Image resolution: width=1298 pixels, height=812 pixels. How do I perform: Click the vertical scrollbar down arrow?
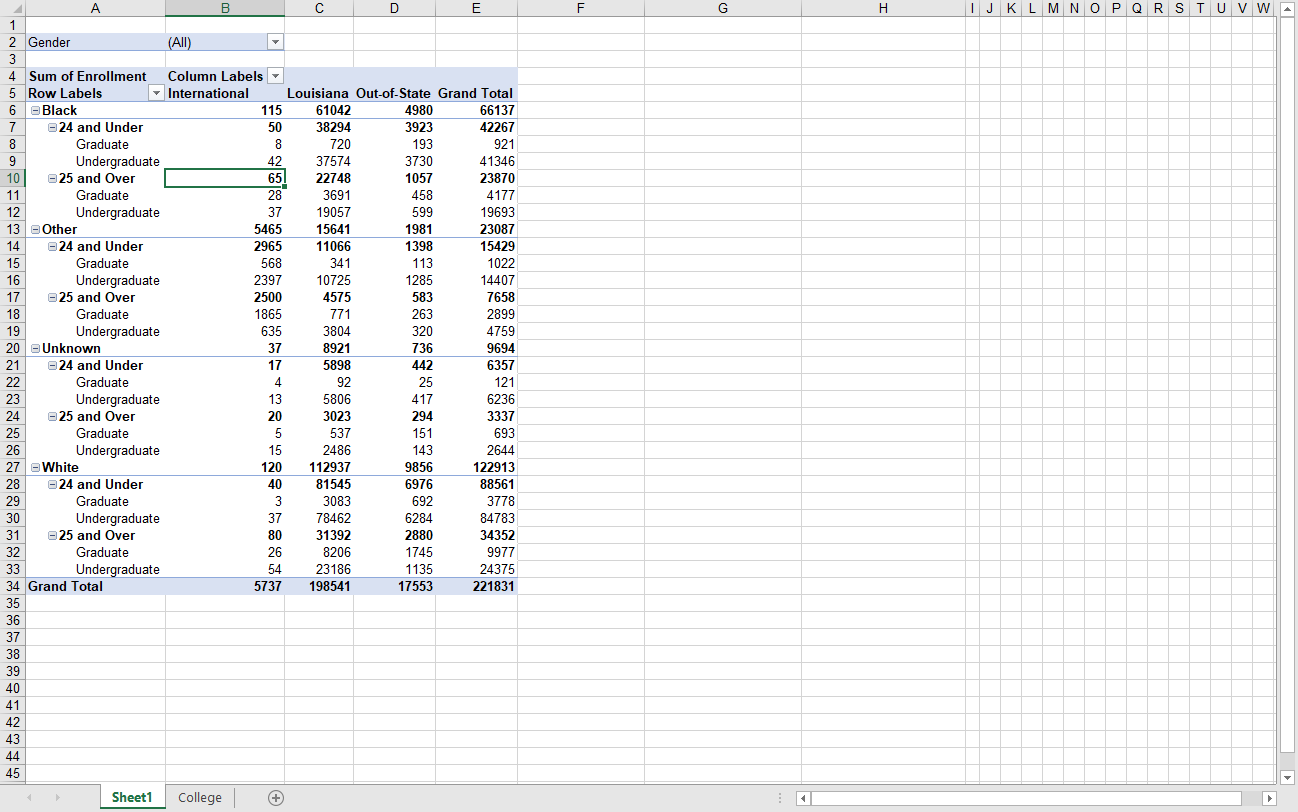point(1287,777)
